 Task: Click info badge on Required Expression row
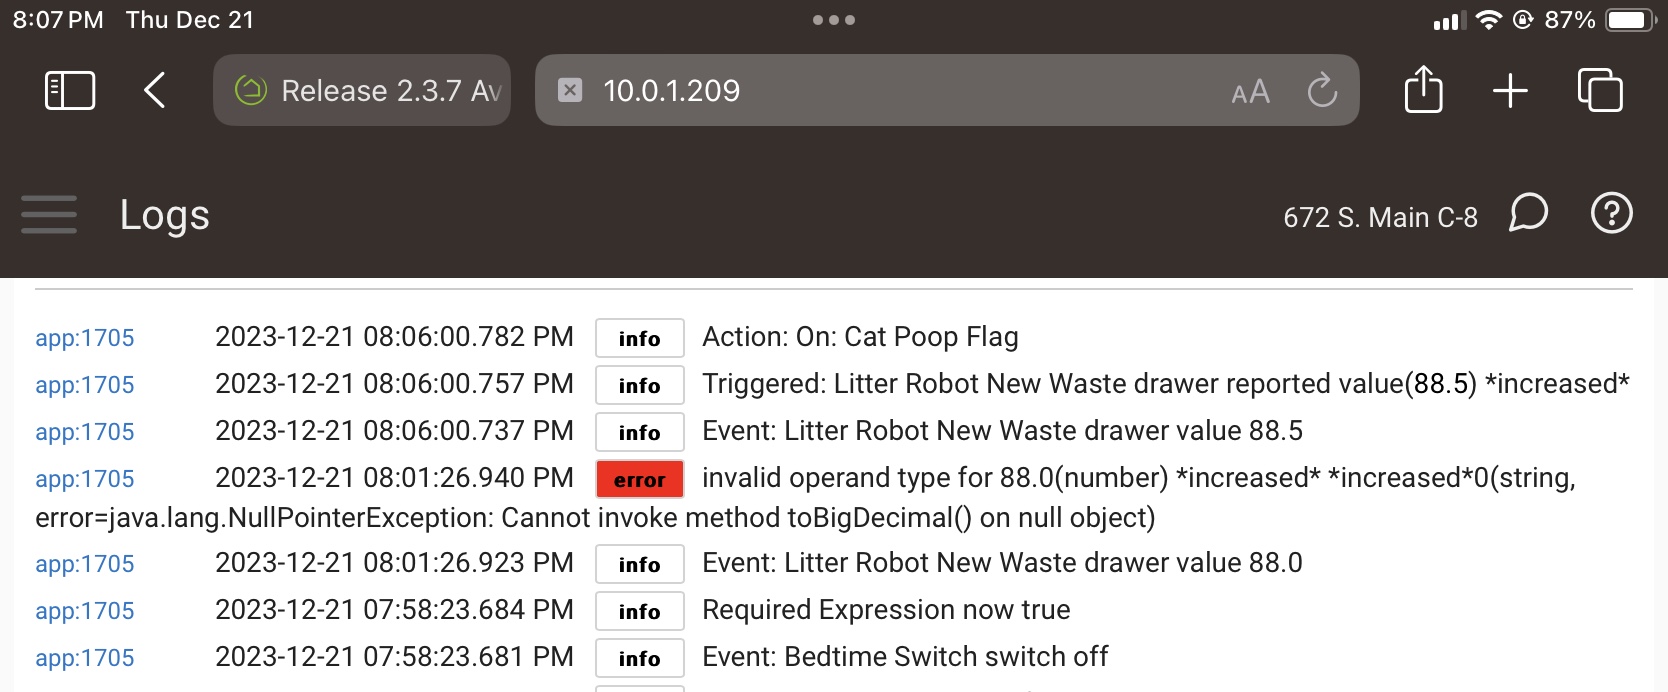(x=640, y=611)
